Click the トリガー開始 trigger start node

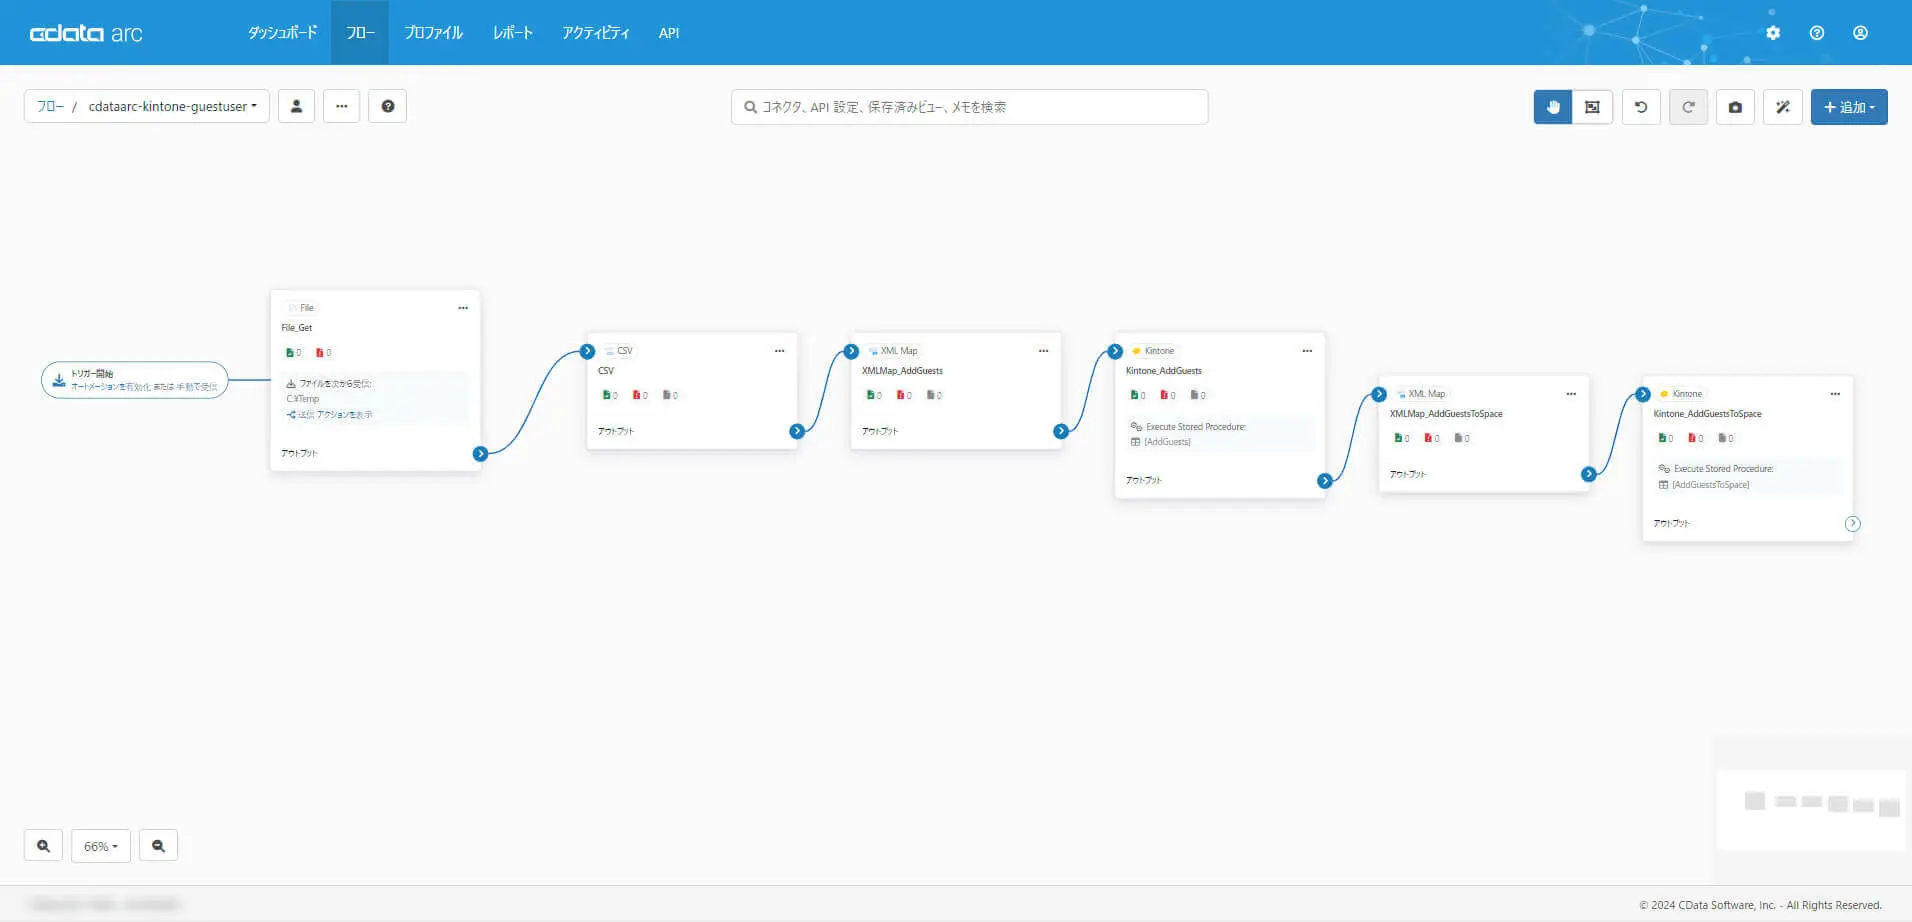click(x=135, y=380)
